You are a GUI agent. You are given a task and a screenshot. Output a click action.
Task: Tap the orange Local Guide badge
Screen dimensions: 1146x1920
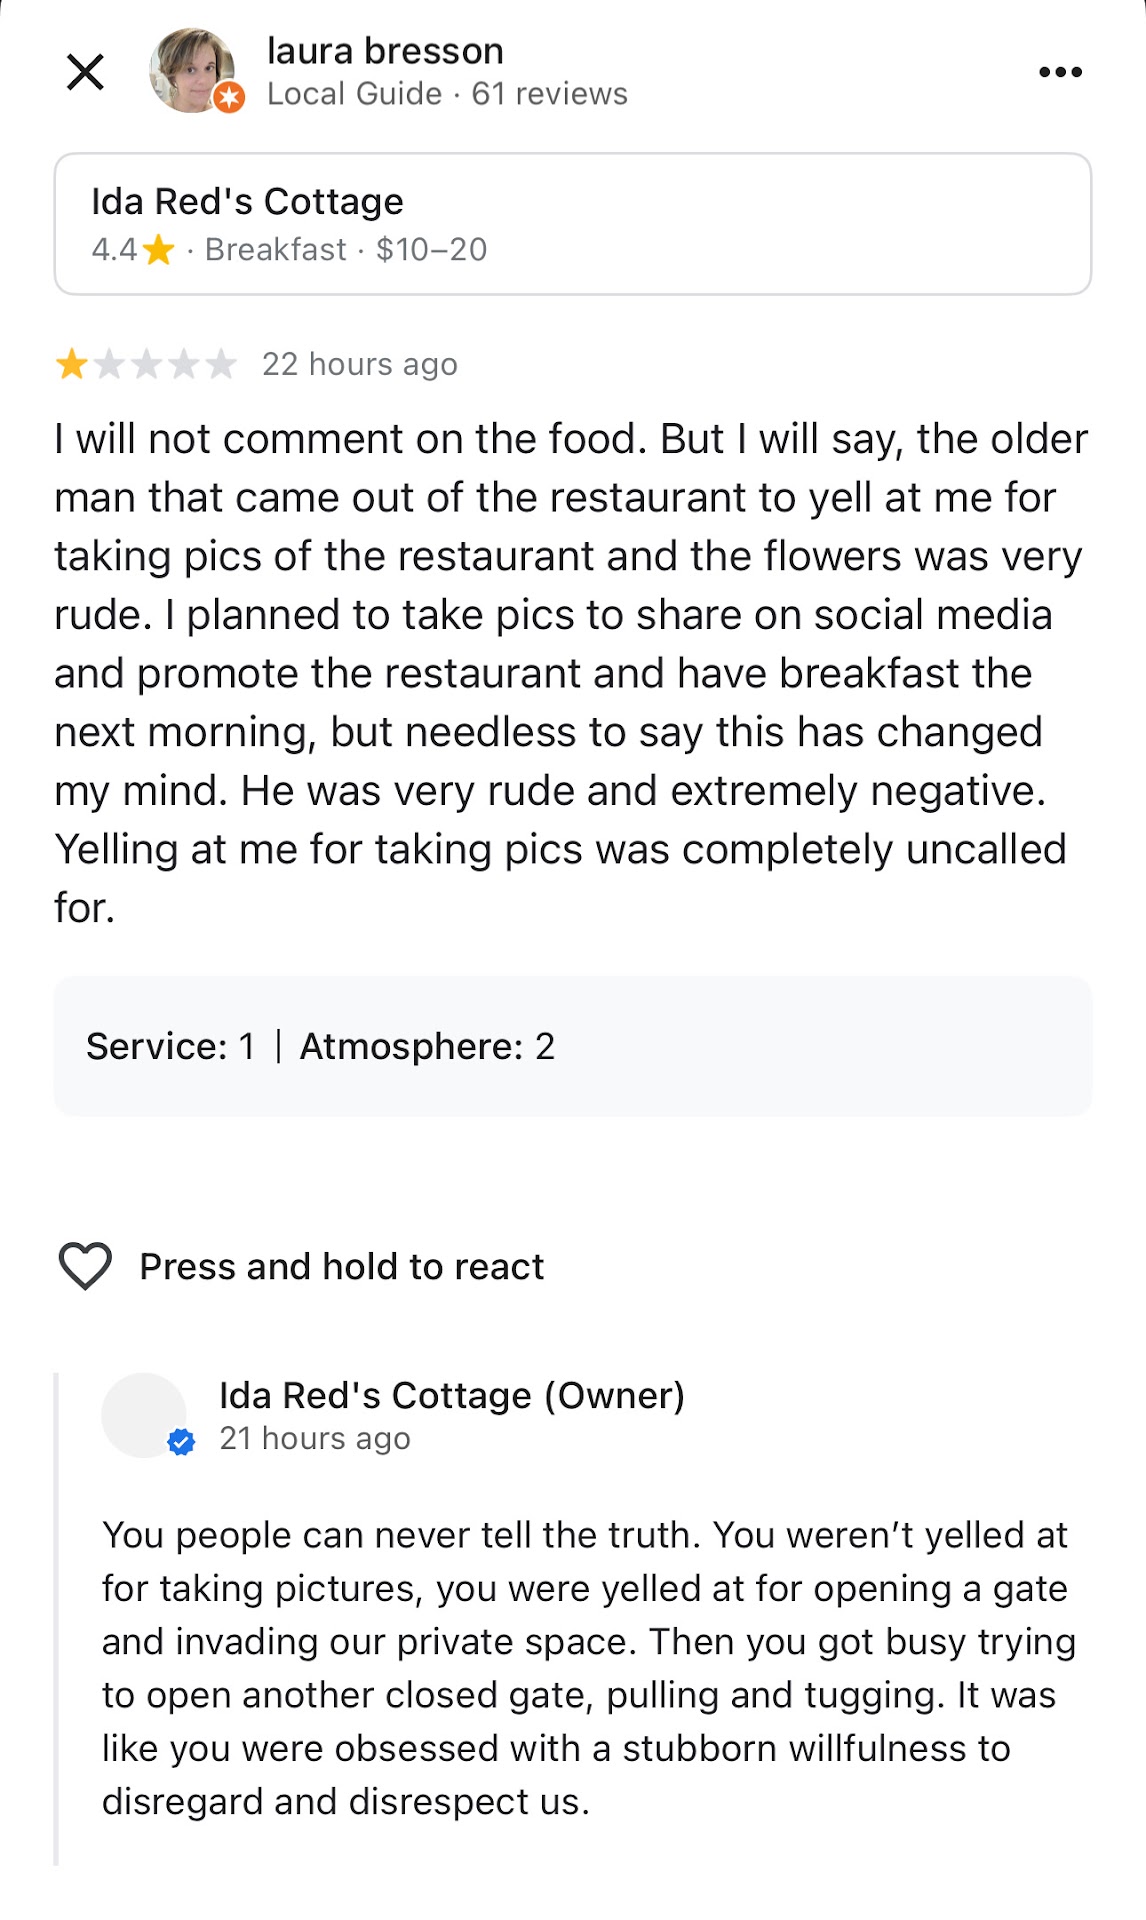[230, 97]
